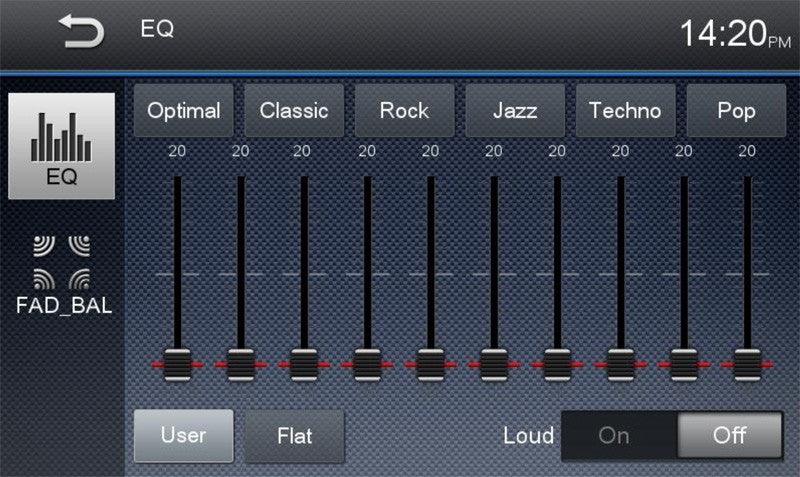800x477 pixels.
Task: Choose the Classic EQ preset
Action: [x=294, y=111]
